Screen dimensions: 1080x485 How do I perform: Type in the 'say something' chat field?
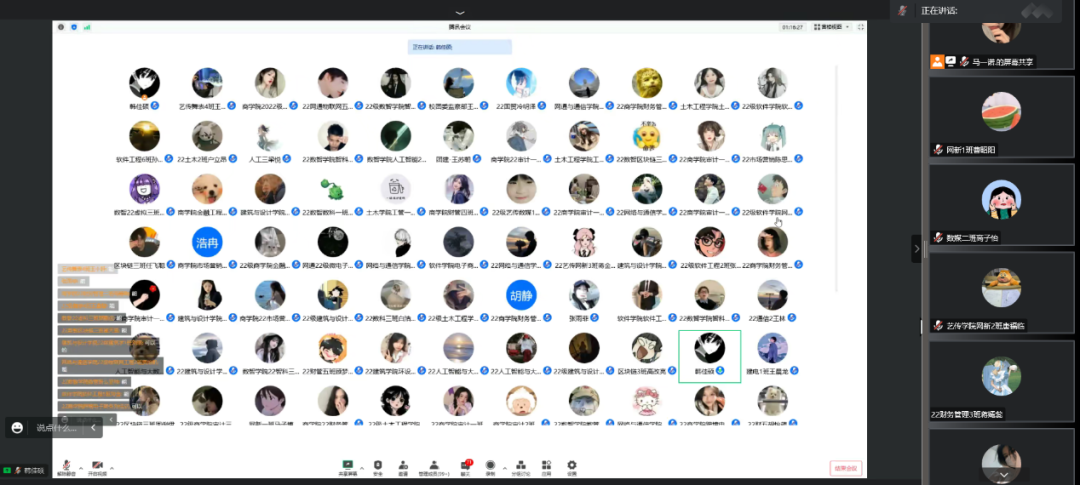(x=62, y=427)
